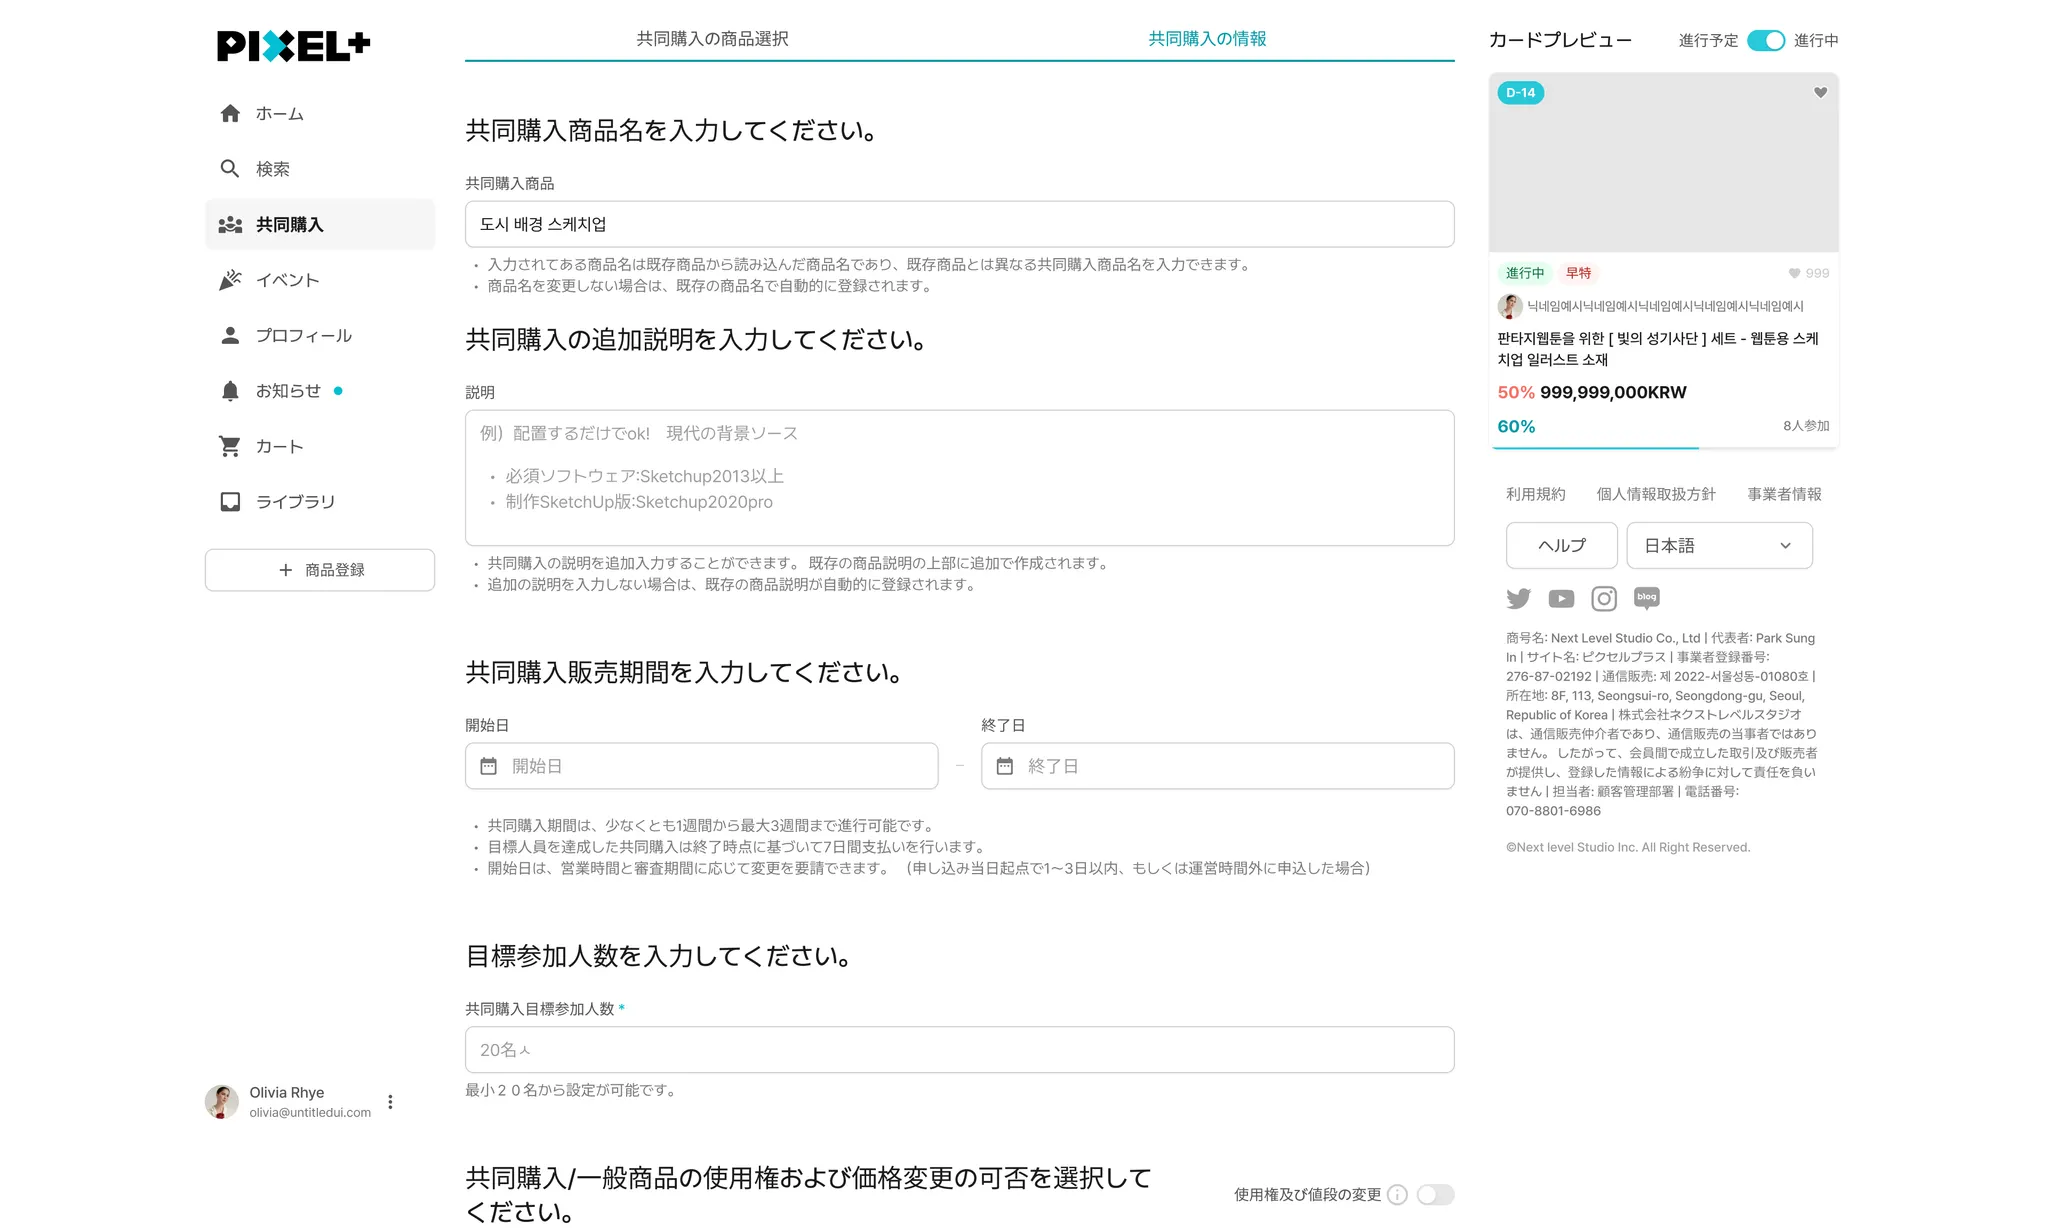The width and height of the screenshot is (2048, 1231).
Task: Click the Twitter bird icon
Action: pyautogui.click(x=1518, y=598)
